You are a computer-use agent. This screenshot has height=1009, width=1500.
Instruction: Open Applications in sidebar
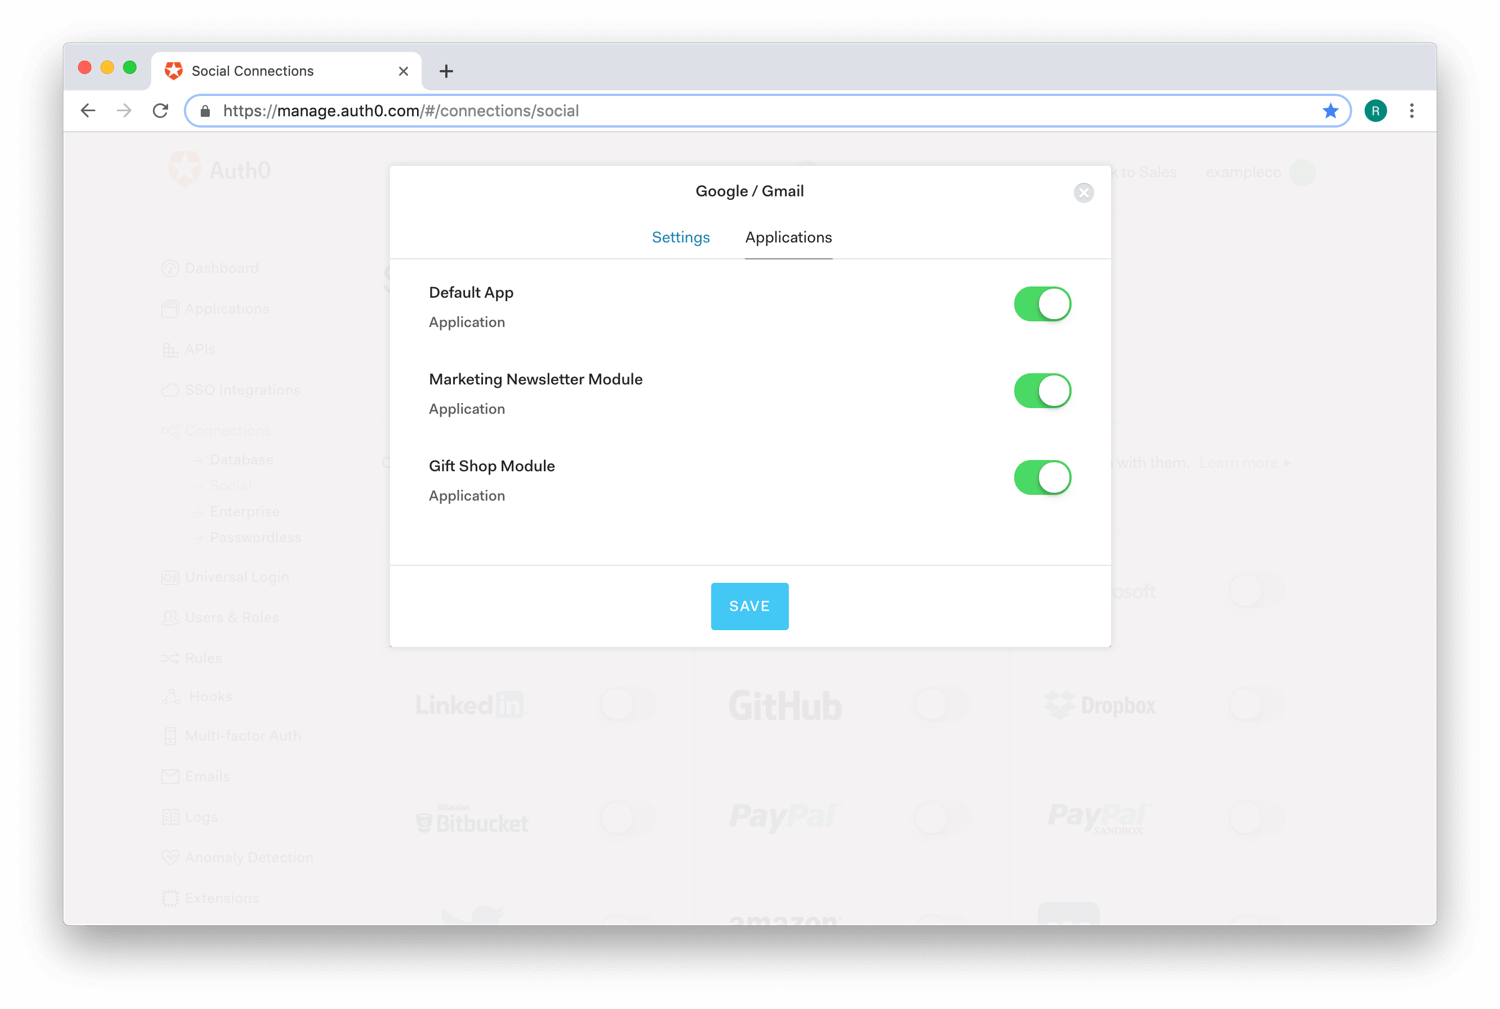point(215,309)
